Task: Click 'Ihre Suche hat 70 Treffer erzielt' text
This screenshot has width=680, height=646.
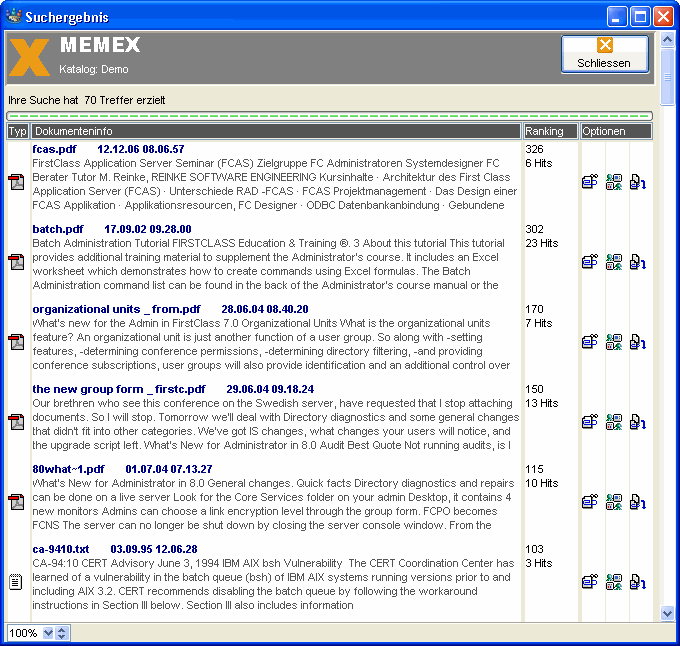Action: click(x=87, y=100)
